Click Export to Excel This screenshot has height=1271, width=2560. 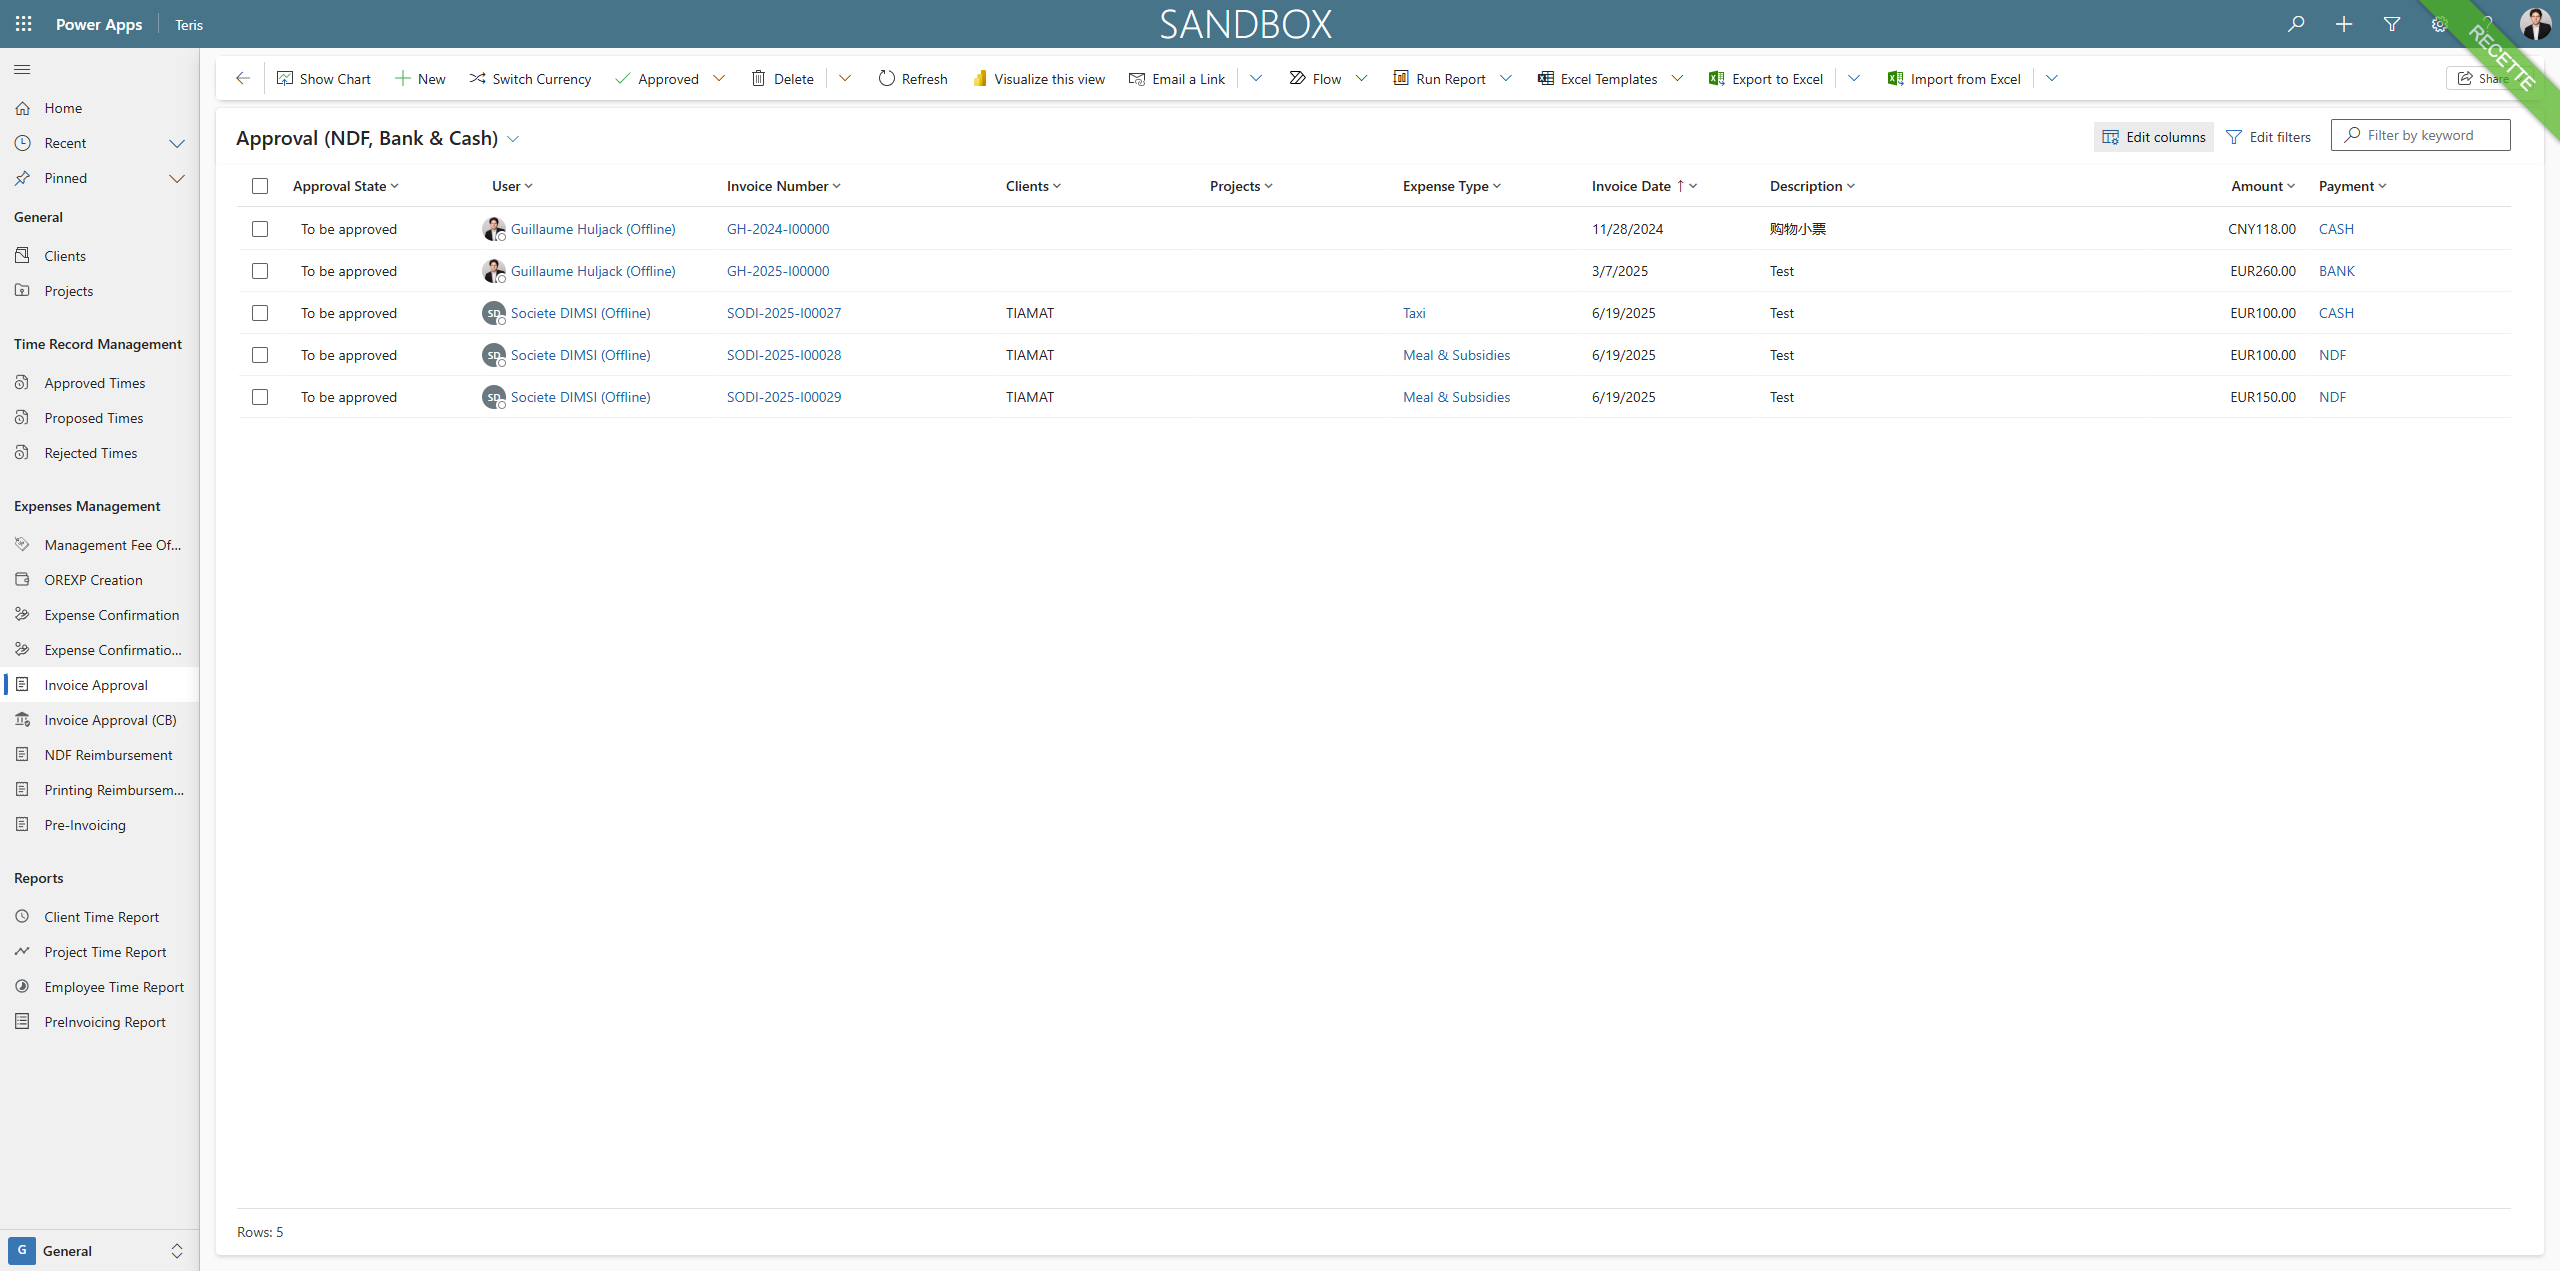coord(1766,79)
